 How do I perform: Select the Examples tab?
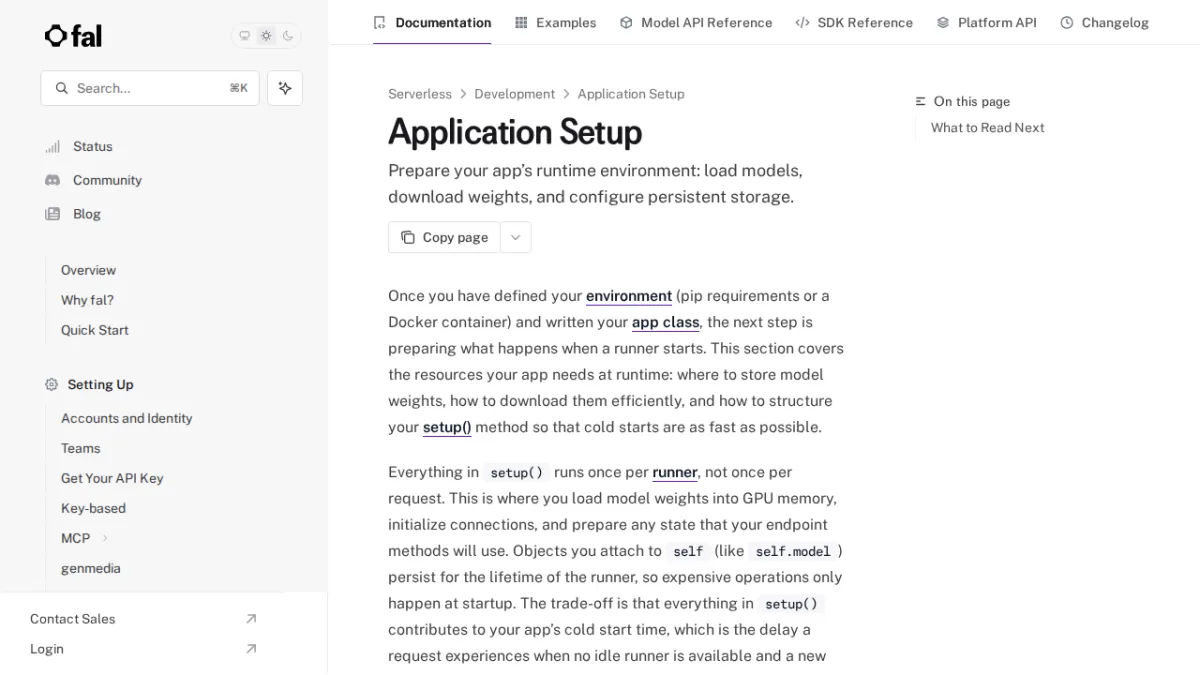pos(555,22)
